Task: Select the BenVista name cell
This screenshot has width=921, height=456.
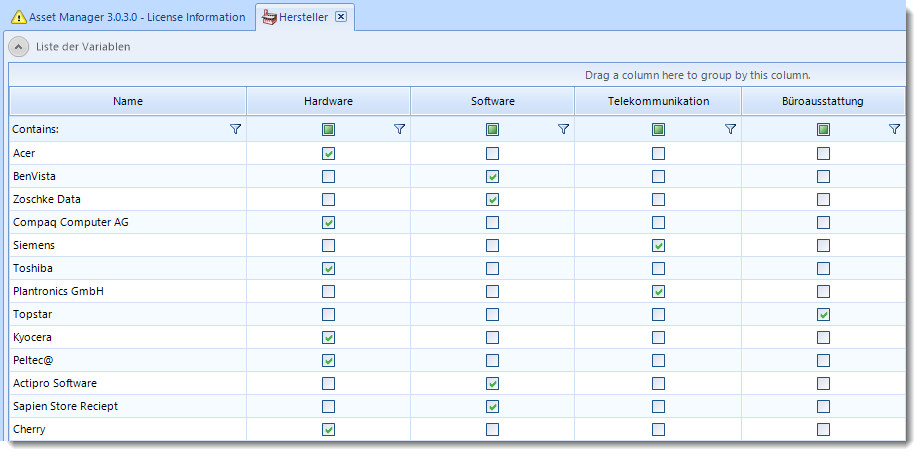Action: (x=127, y=176)
